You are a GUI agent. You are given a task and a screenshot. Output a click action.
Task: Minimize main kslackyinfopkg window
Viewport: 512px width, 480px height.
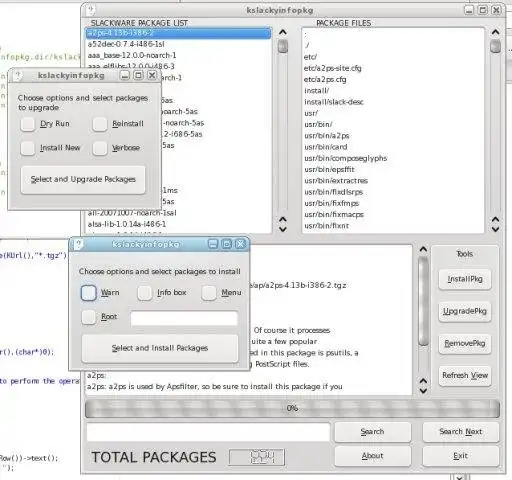(x=469, y=10)
